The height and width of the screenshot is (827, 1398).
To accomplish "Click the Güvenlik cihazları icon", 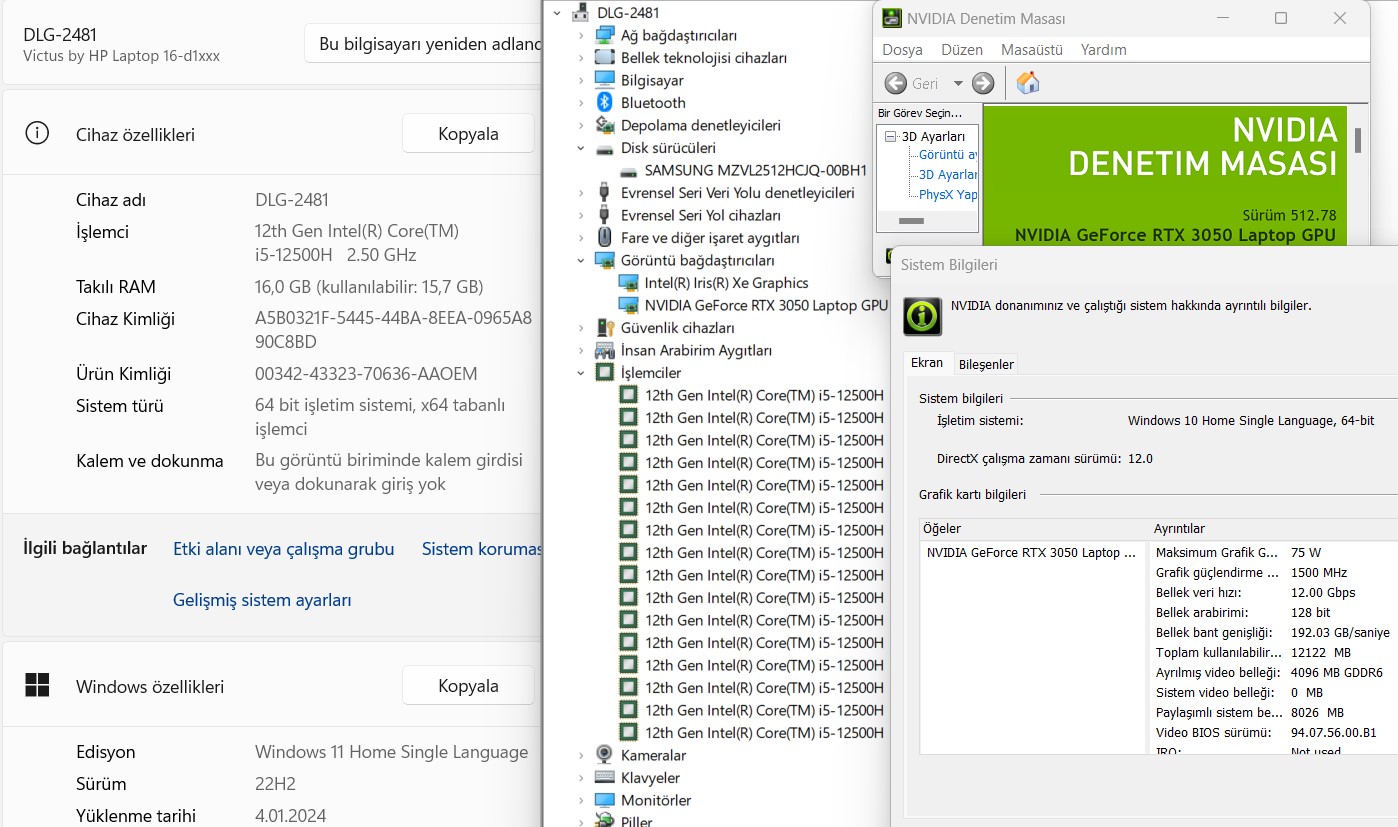I will click(604, 328).
